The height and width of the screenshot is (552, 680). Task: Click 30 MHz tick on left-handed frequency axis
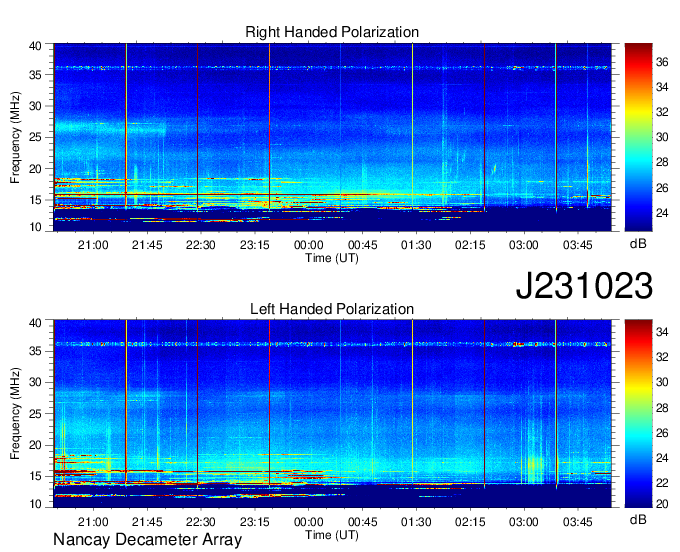coord(35,382)
